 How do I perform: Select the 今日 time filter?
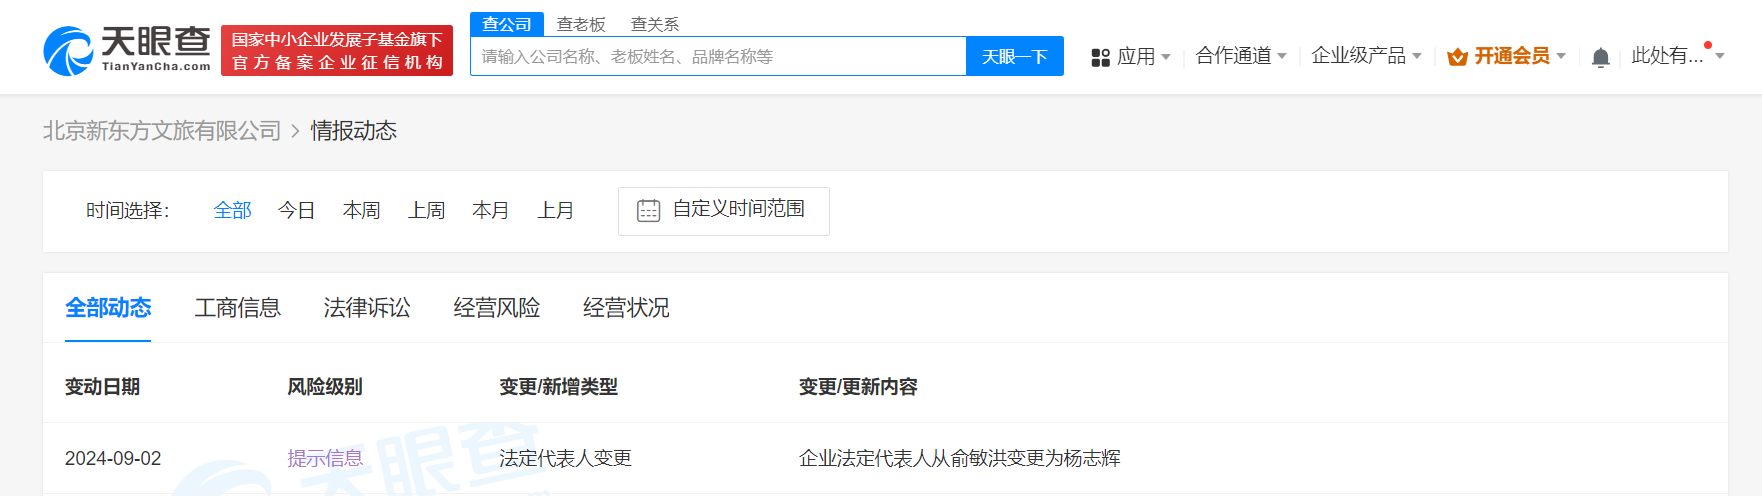pos(296,211)
